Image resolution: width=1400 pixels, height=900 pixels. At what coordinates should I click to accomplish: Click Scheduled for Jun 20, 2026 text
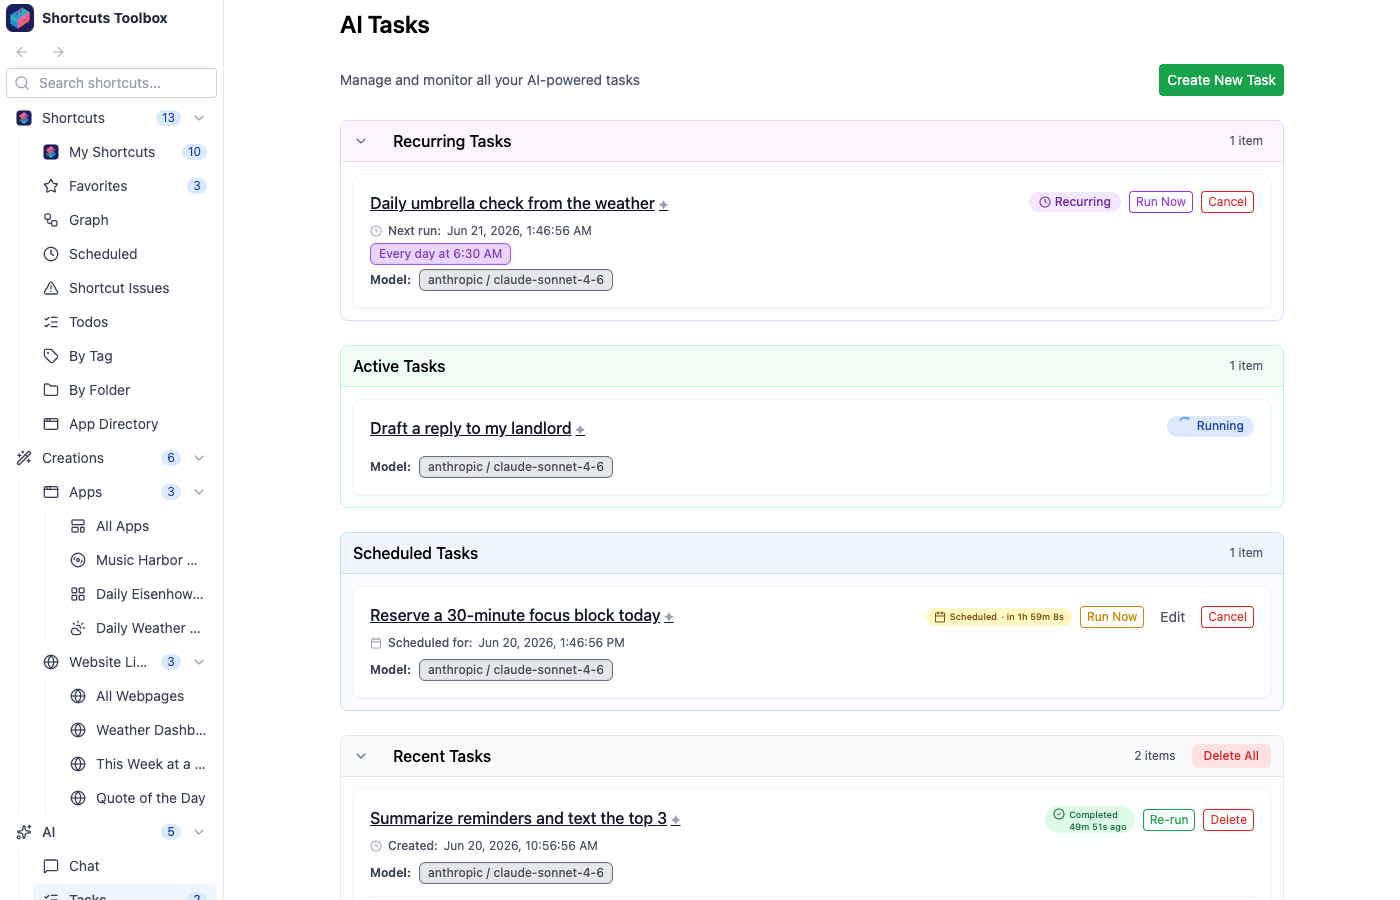click(x=506, y=643)
